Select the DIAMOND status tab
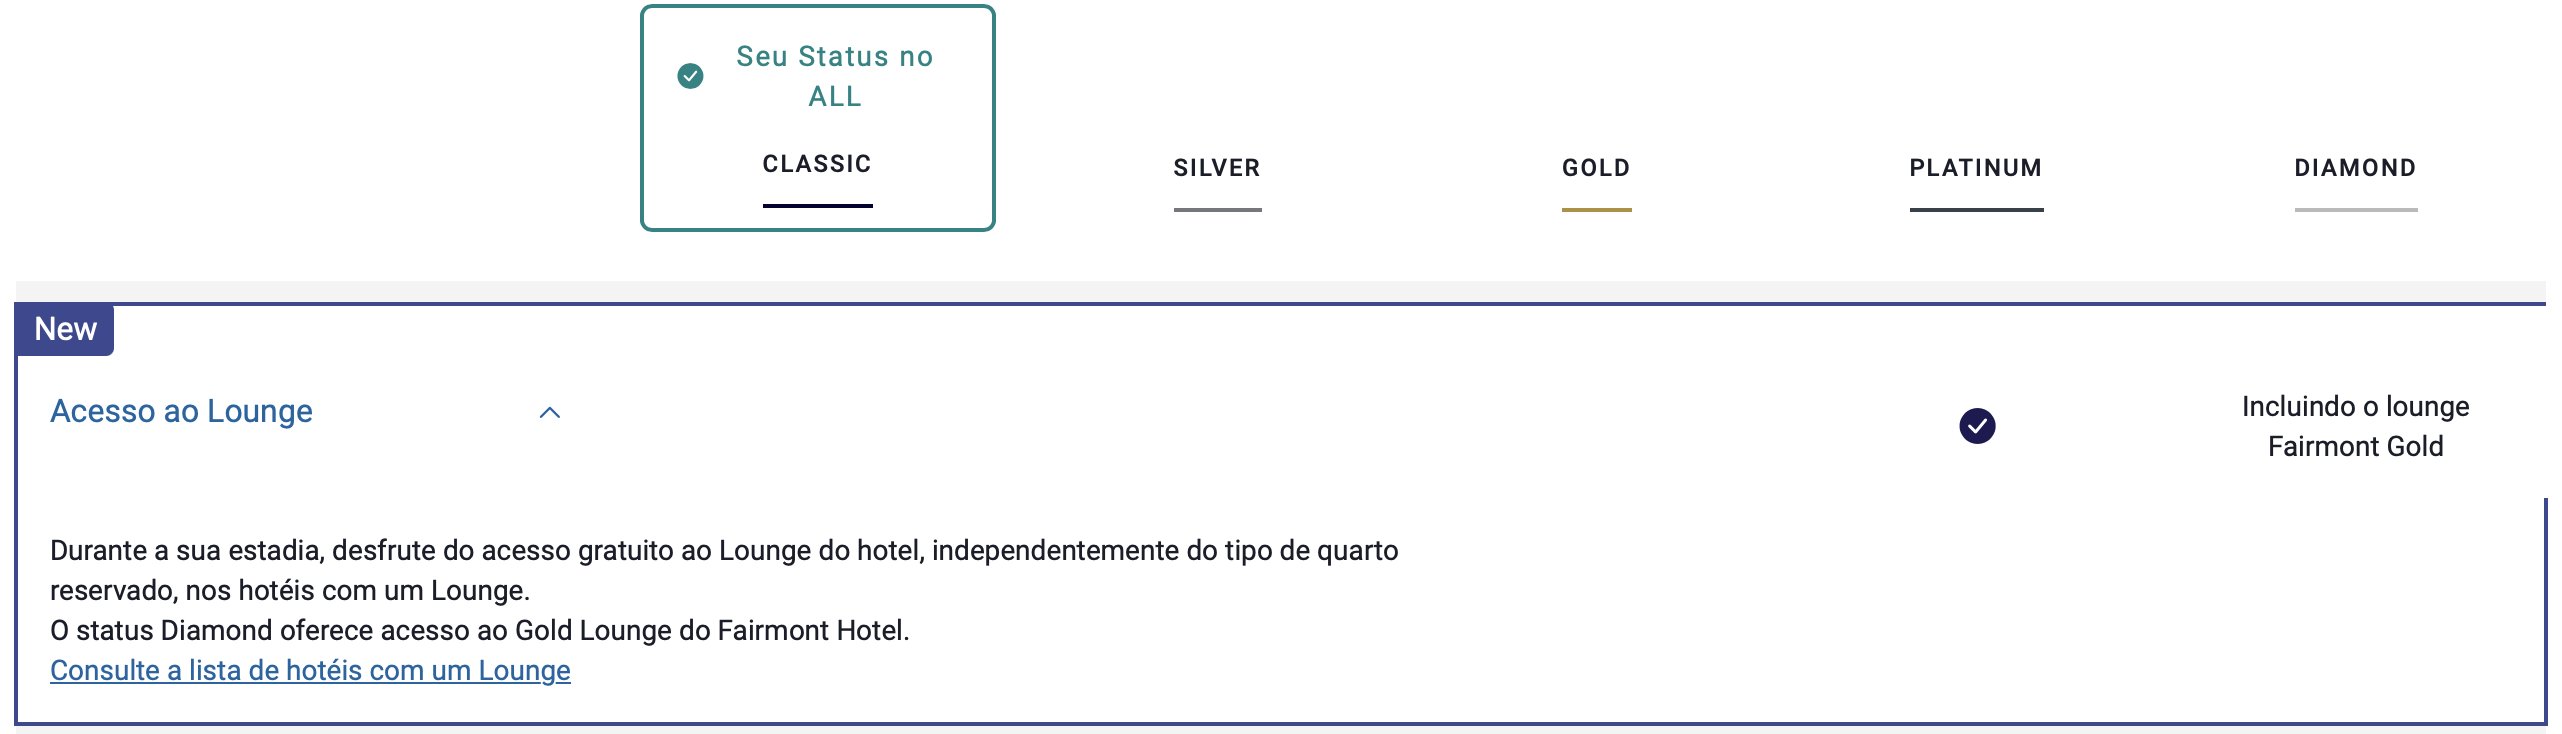 [2355, 168]
